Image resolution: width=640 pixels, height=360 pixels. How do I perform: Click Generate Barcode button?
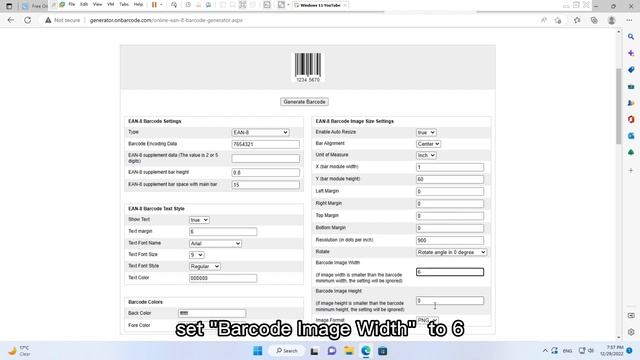coord(304,102)
